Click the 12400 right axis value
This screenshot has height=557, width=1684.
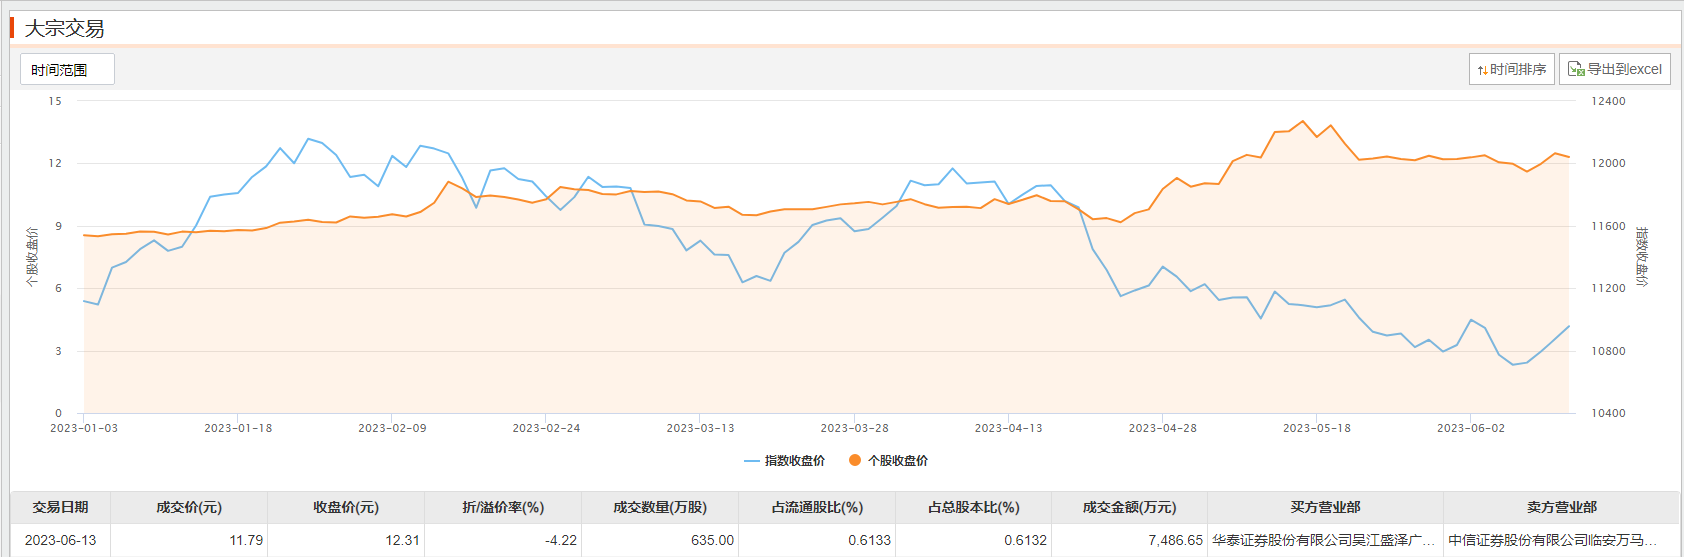[1608, 101]
